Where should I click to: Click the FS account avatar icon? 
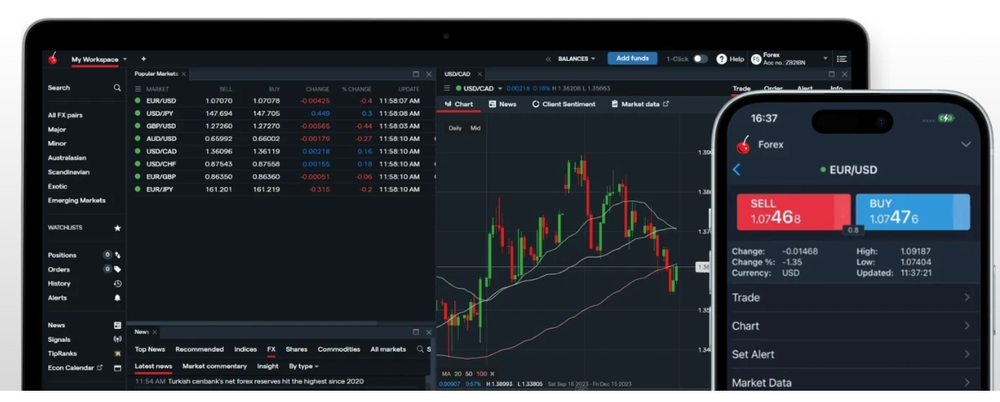pyautogui.click(x=756, y=59)
